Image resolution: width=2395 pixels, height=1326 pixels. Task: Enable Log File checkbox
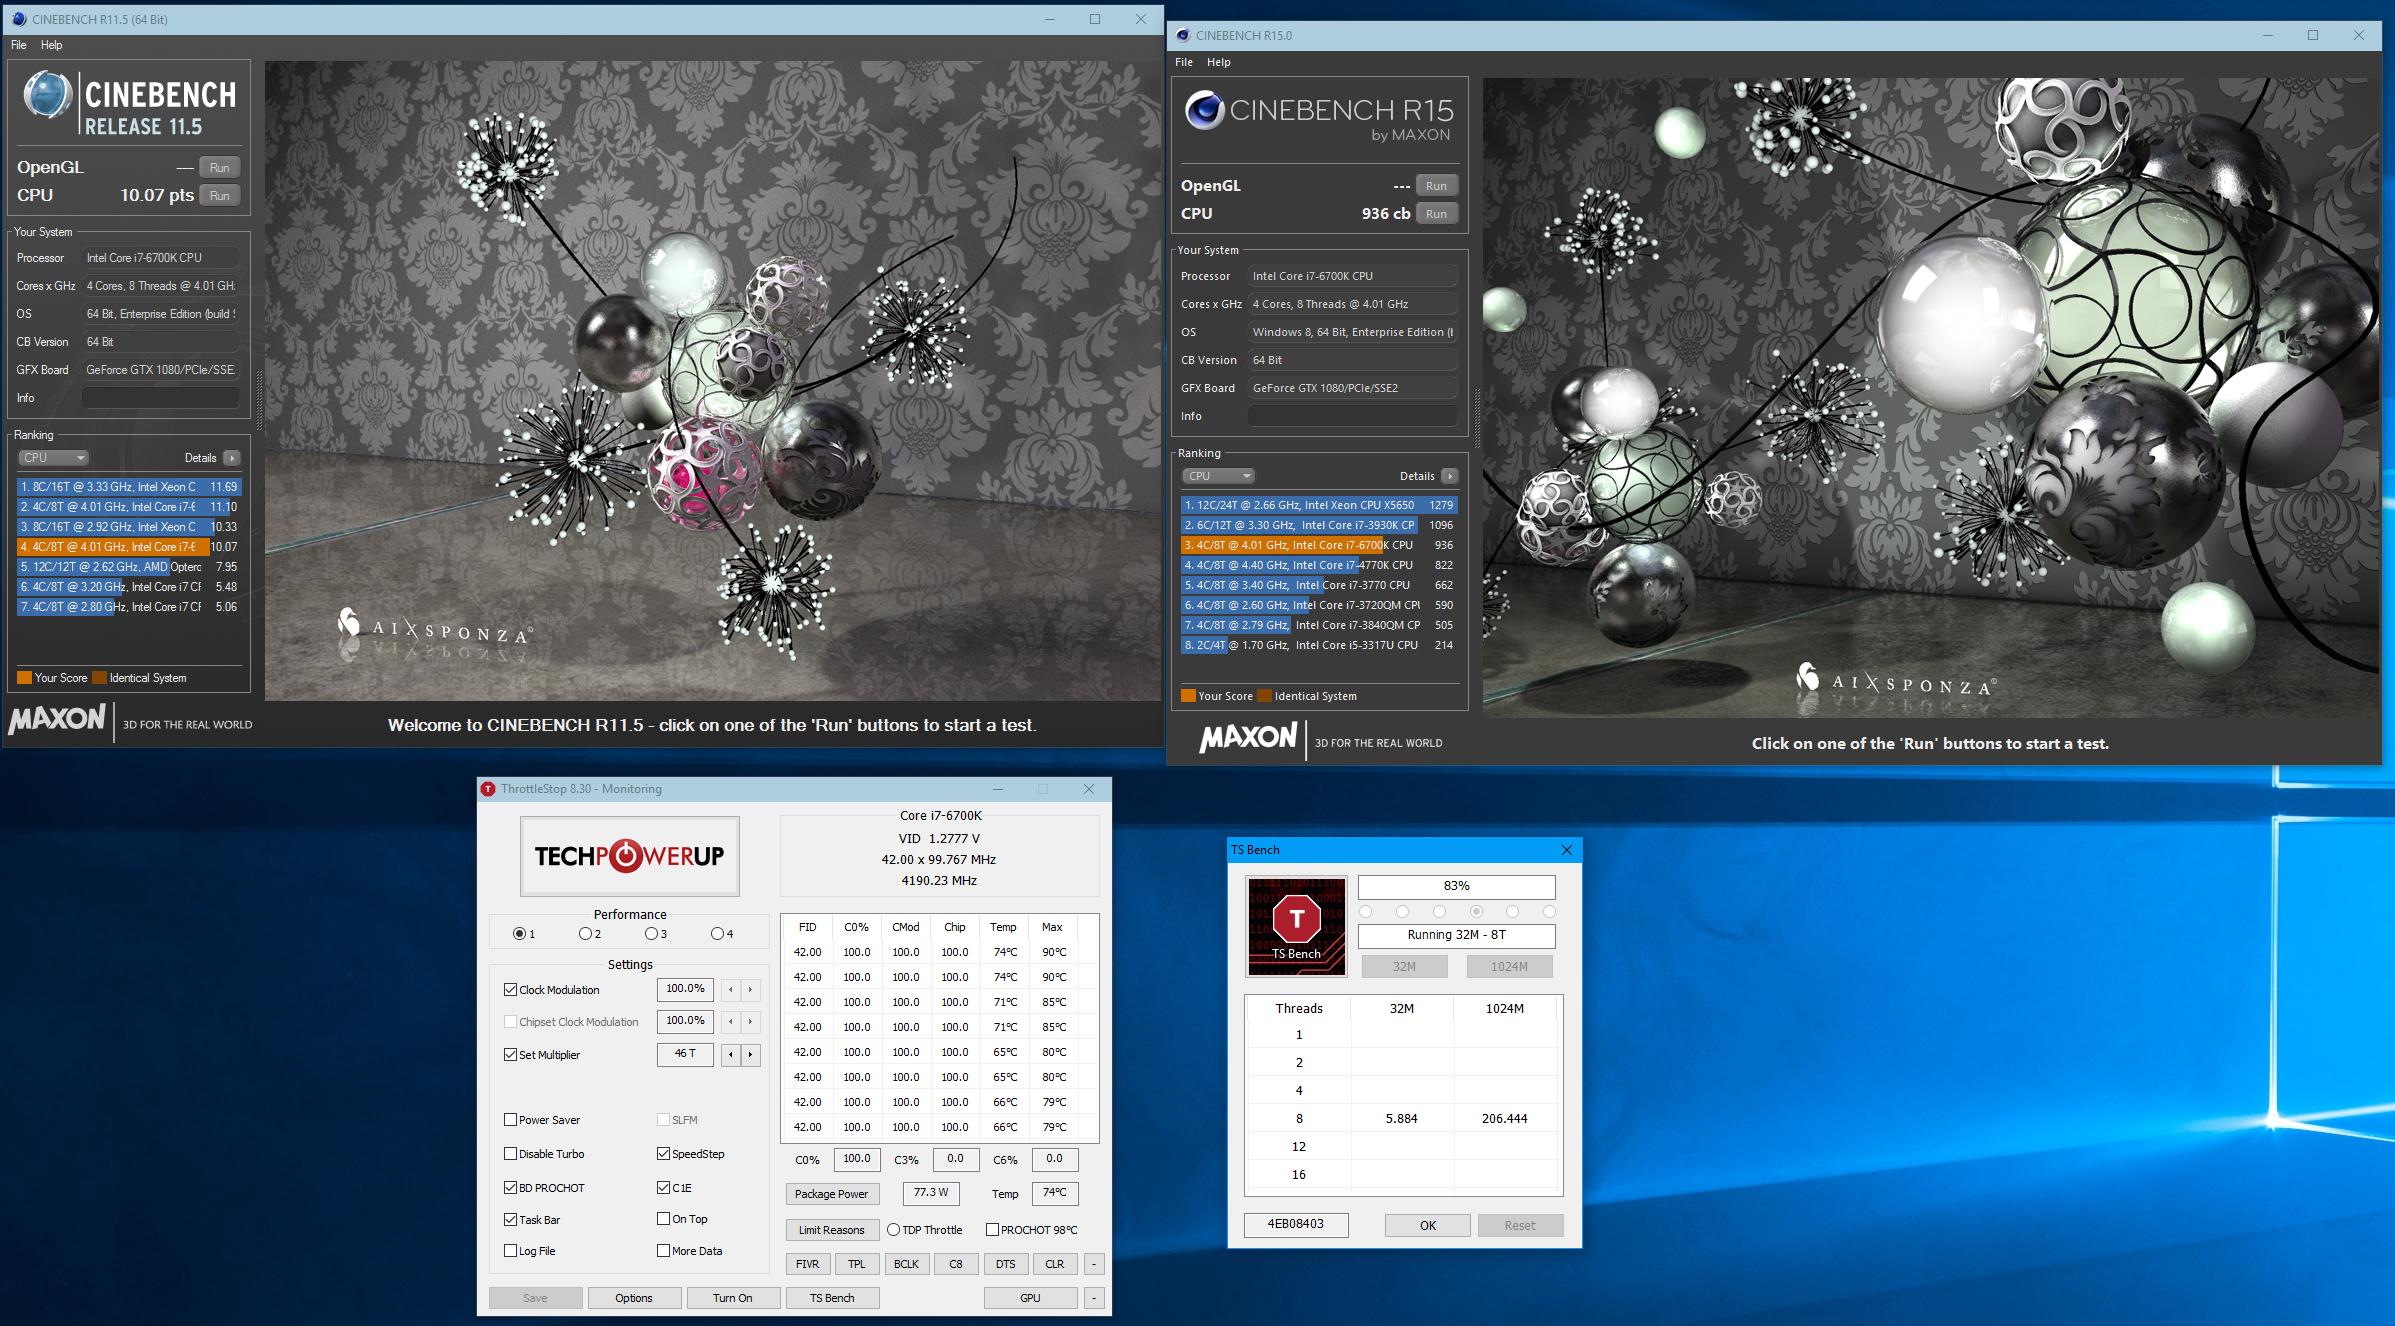511,1251
